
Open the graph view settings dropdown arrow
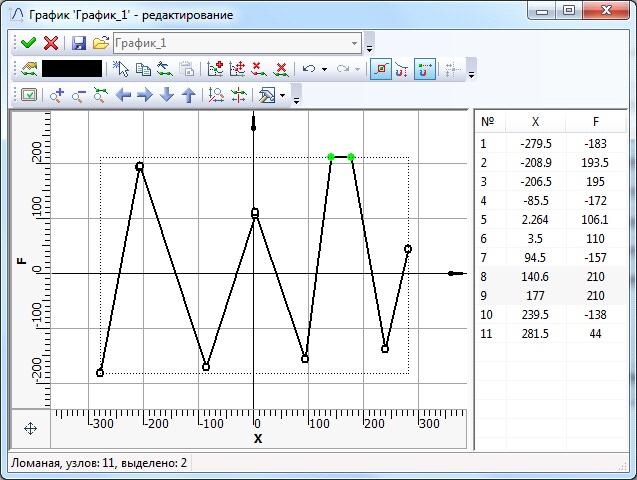283,96
